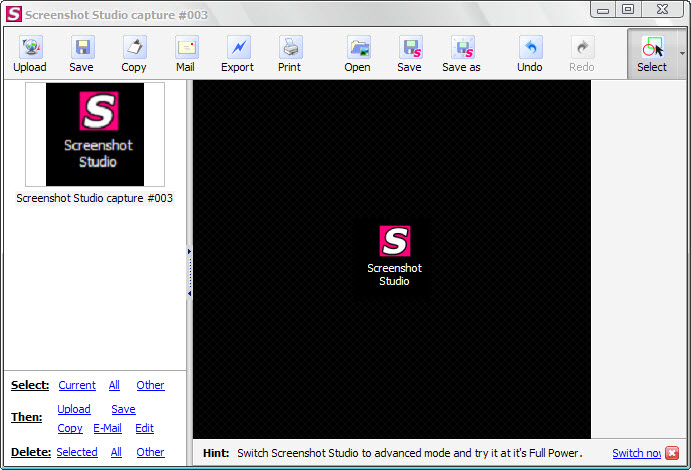Click the Screenshot Studio app icon in title bar

13,14
